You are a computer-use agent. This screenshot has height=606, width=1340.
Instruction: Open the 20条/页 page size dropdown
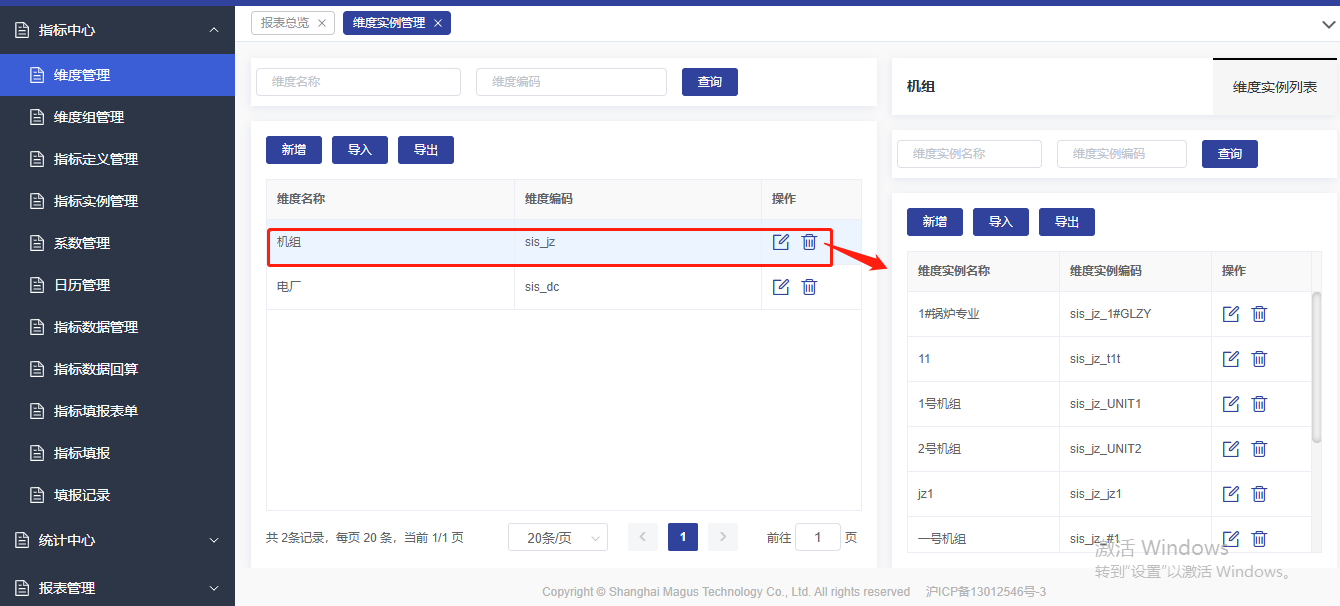pos(557,537)
